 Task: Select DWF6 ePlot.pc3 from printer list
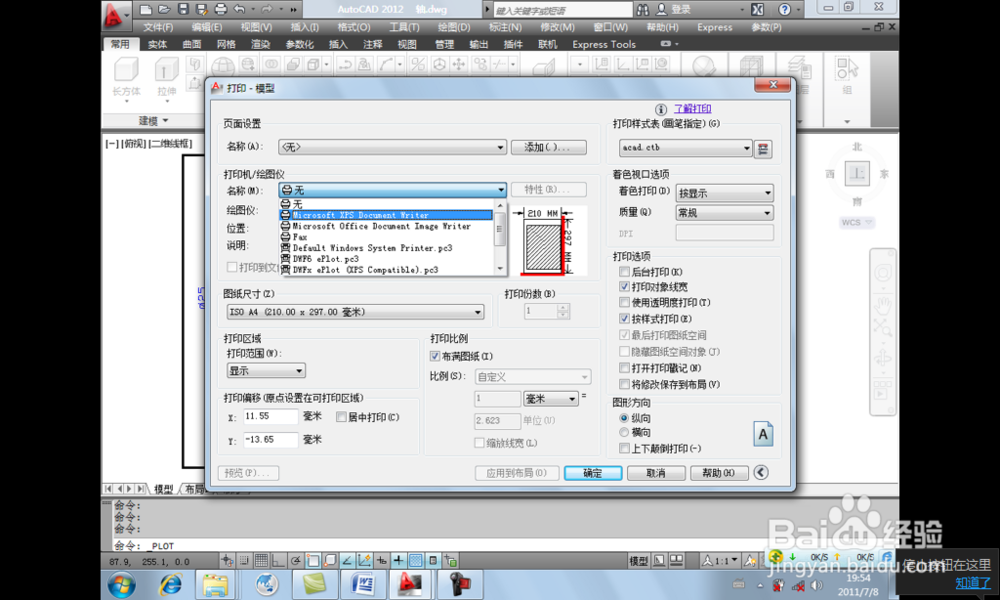click(386, 259)
